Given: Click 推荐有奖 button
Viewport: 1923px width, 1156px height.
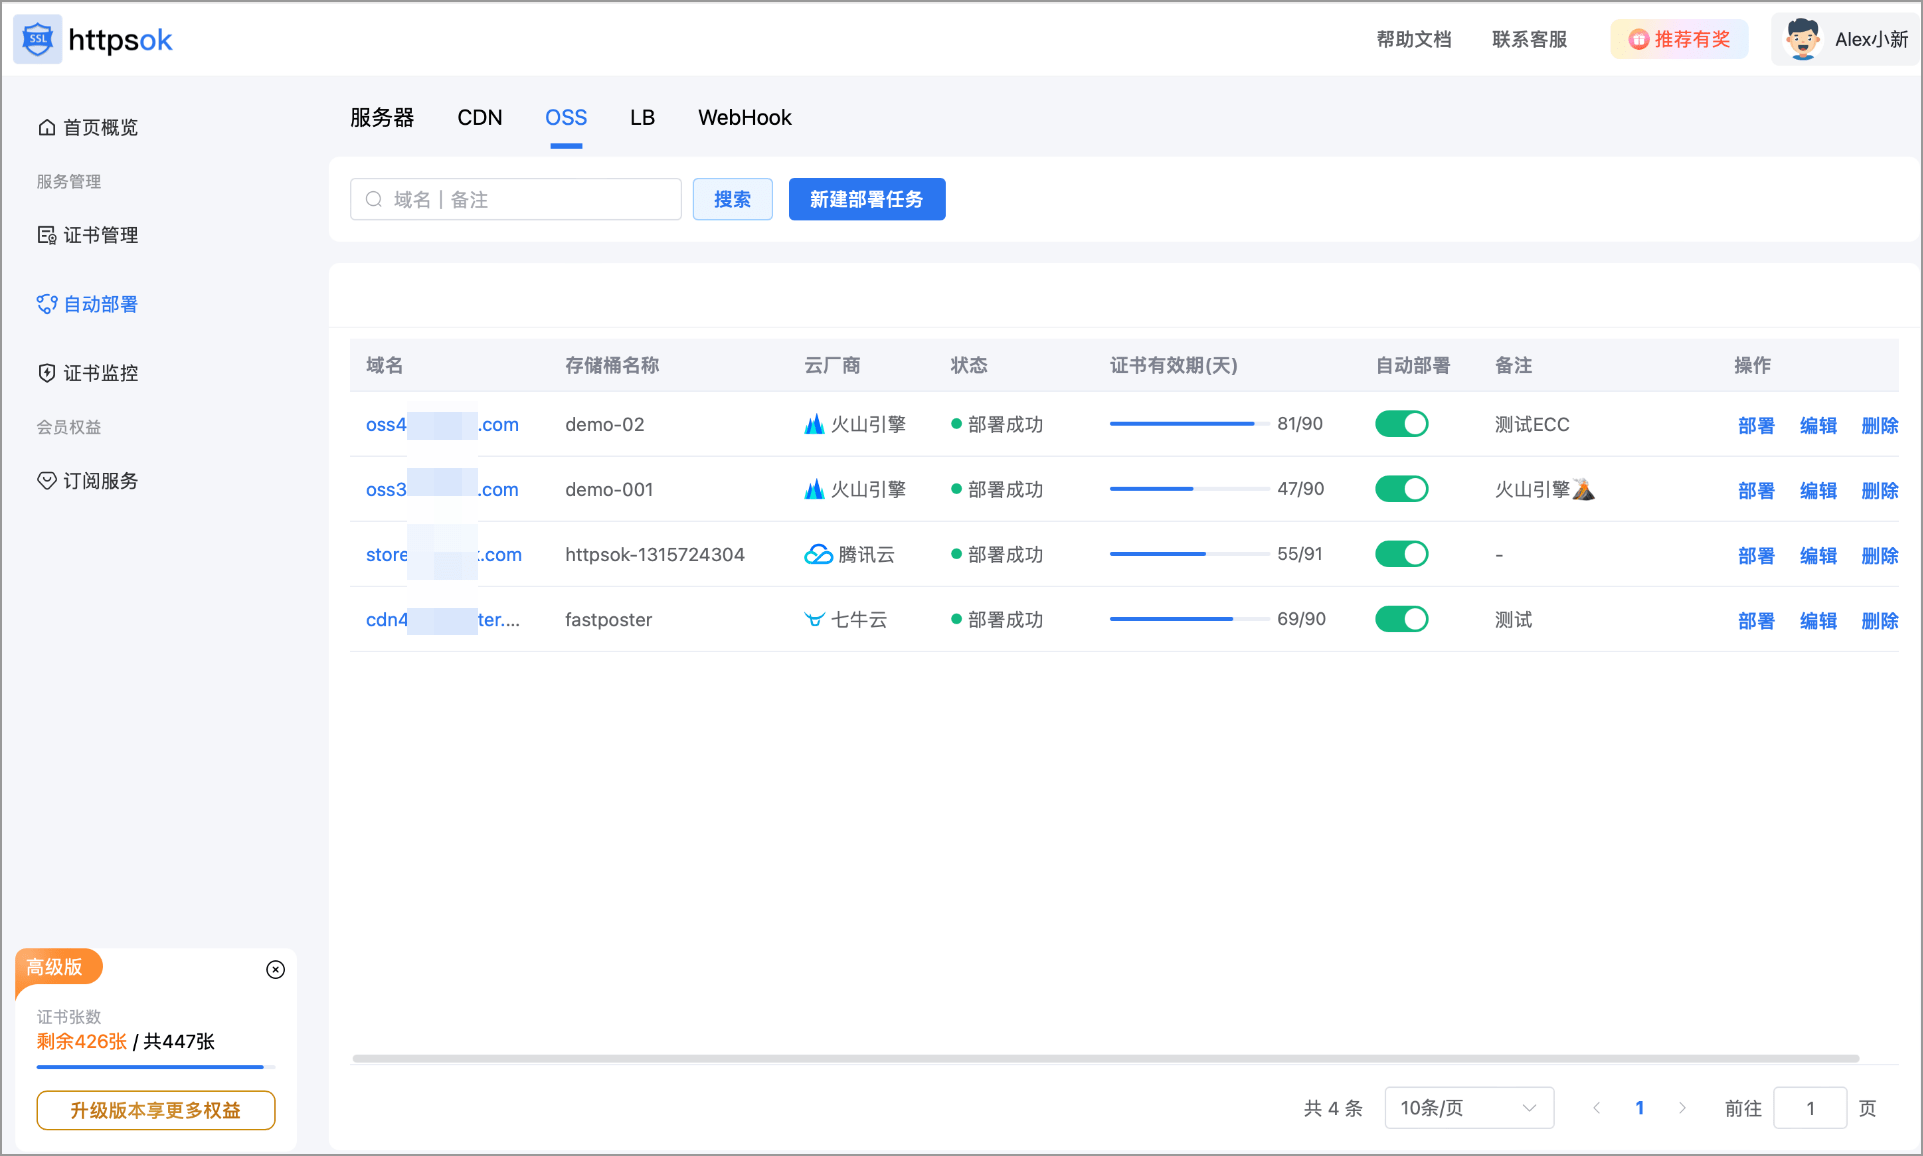Looking at the screenshot, I should coord(1679,40).
